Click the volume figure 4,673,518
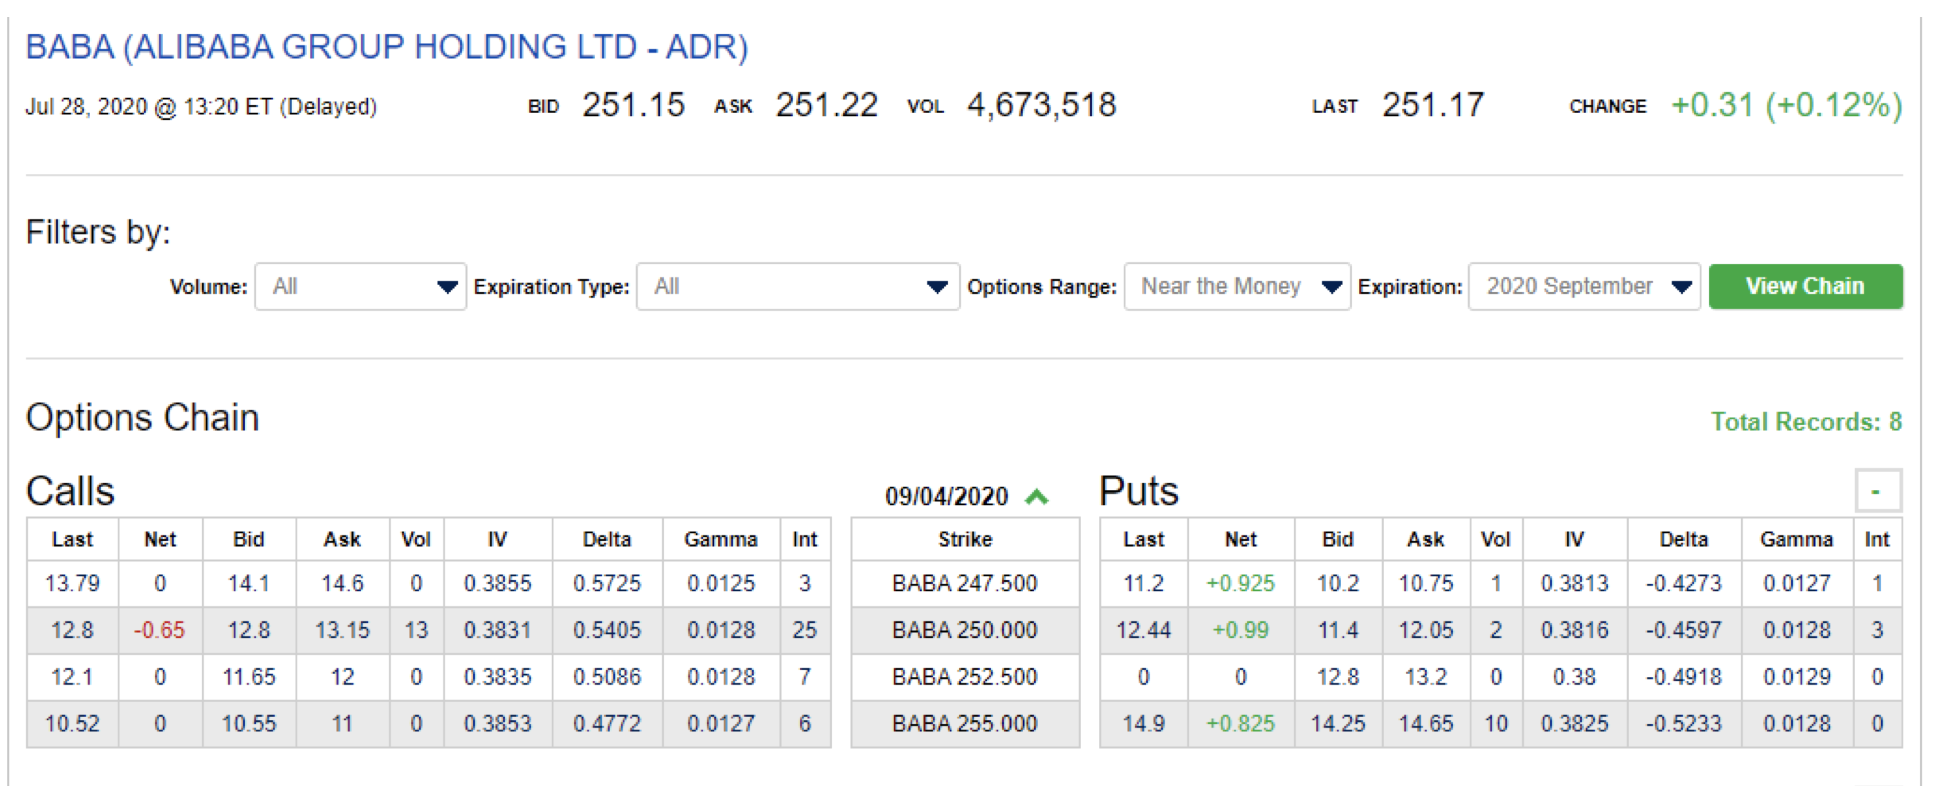 click(1041, 105)
